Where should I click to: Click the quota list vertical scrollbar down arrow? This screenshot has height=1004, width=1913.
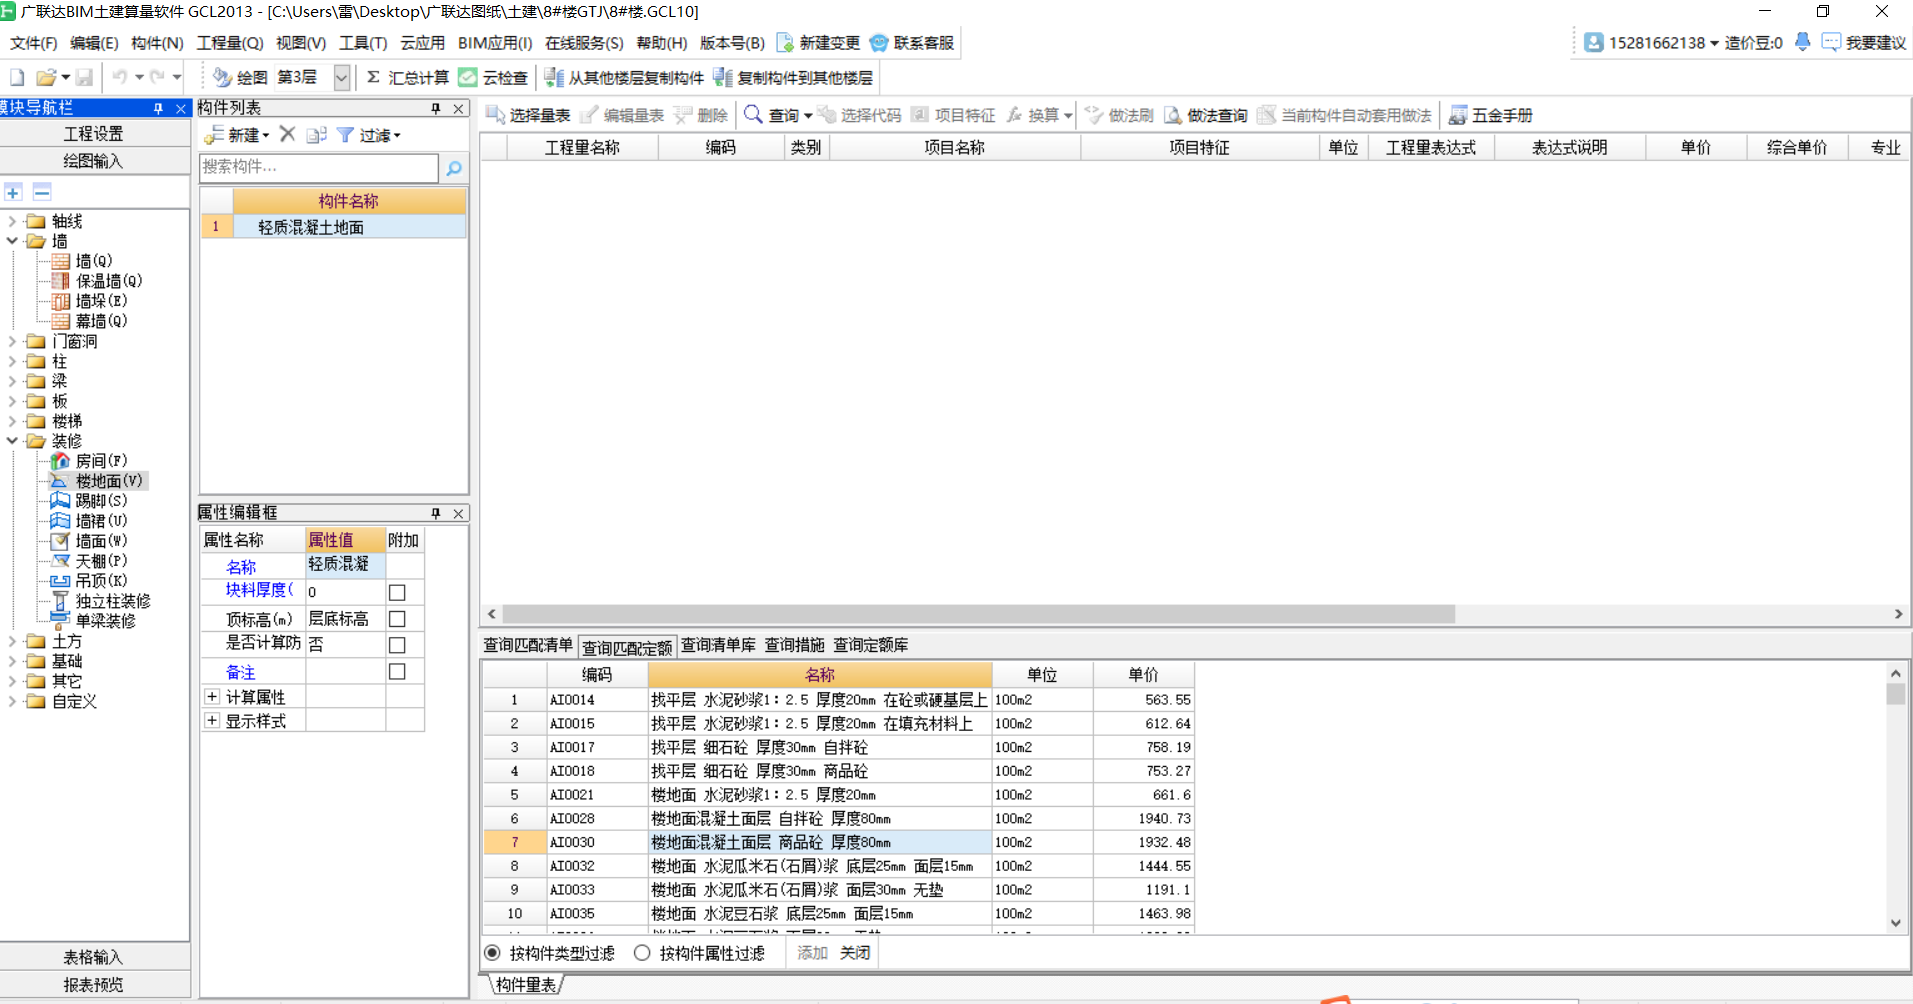[x=1895, y=923]
